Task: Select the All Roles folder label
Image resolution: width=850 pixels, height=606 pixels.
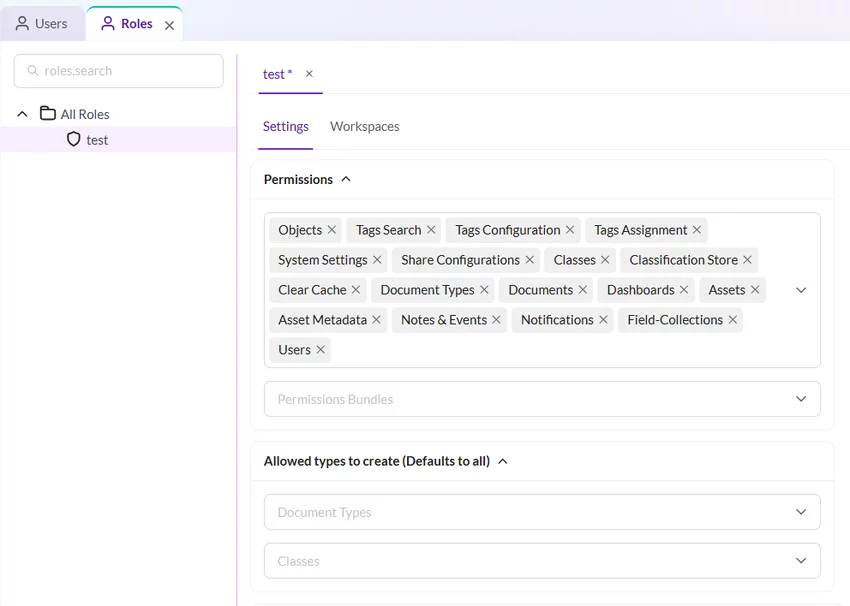Action: (x=85, y=114)
